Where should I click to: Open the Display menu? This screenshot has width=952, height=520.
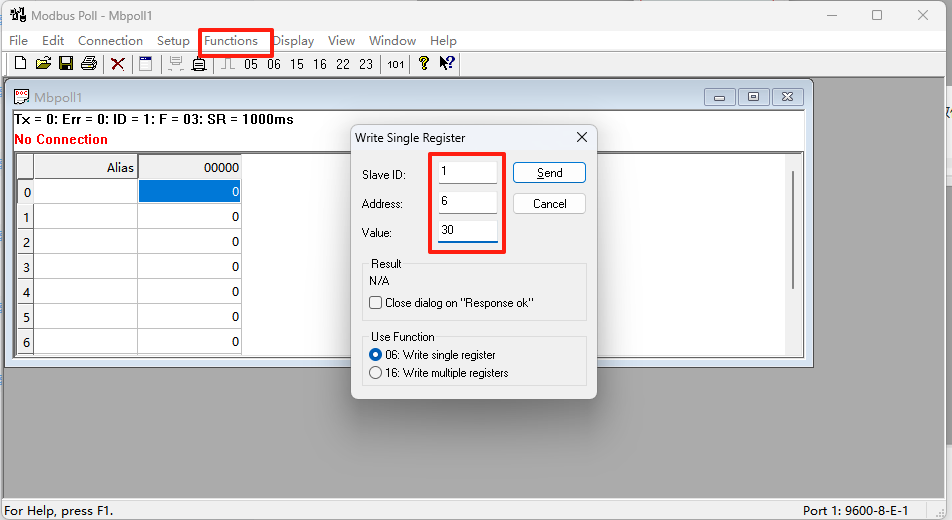click(x=294, y=41)
